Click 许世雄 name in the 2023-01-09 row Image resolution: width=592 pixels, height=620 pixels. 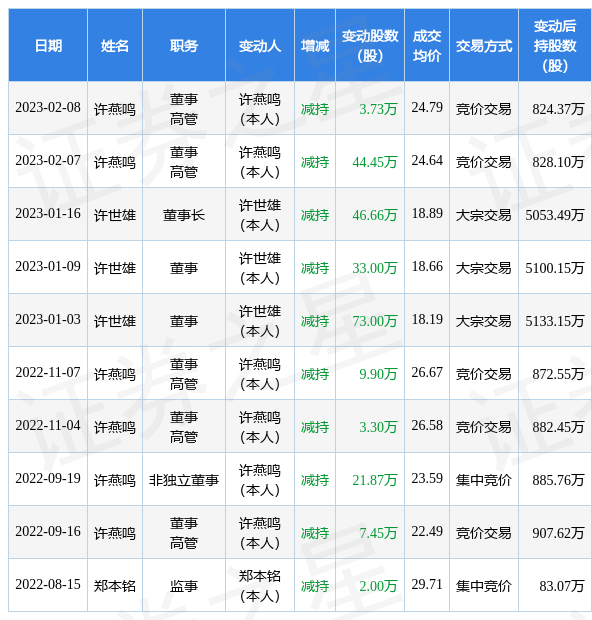[115, 268]
